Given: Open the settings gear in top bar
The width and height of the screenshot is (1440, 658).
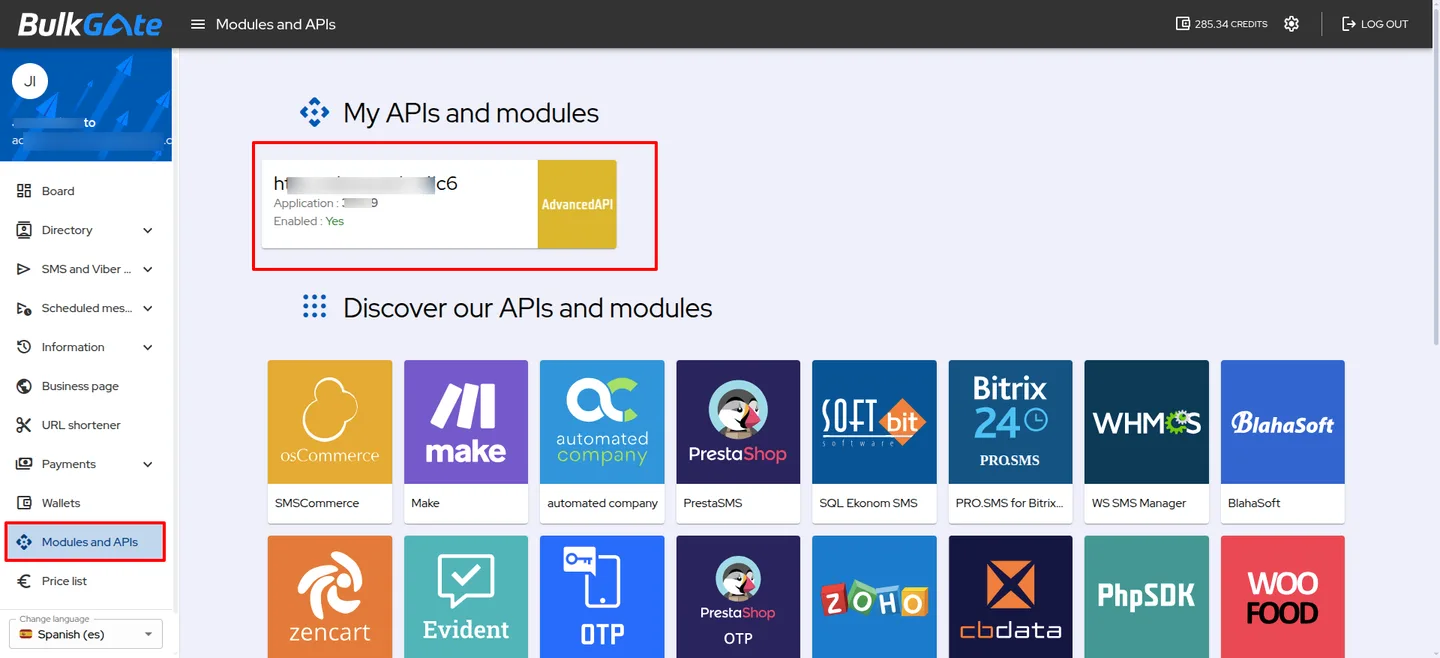Looking at the screenshot, I should click(x=1291, y=24).
